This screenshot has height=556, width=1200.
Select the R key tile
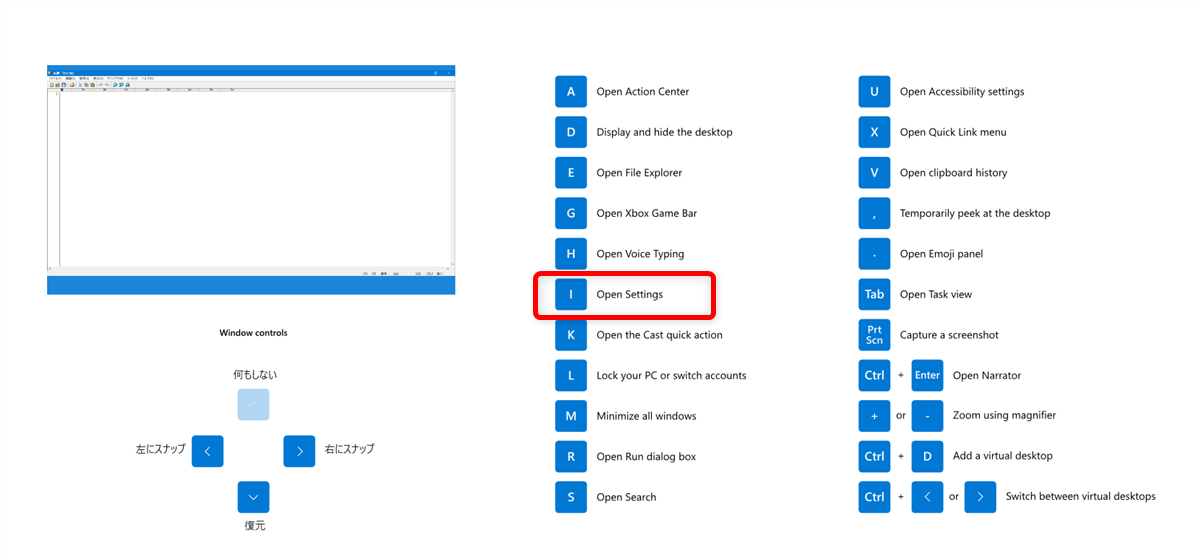(x=571, y=456)
